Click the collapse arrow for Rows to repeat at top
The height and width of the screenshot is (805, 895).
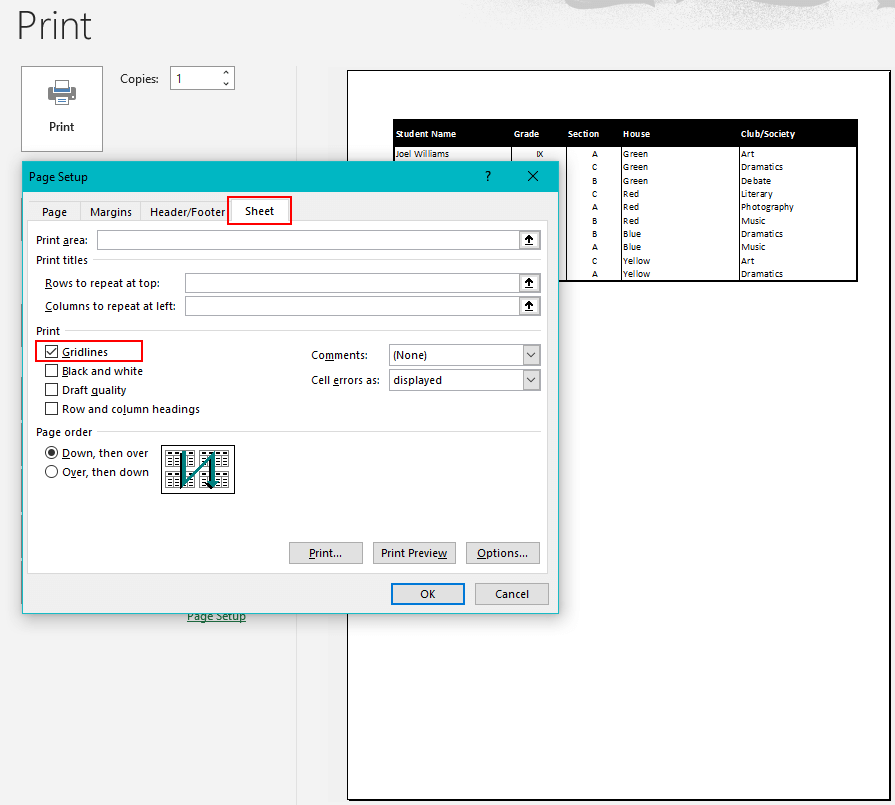click(x=529, y=283)
